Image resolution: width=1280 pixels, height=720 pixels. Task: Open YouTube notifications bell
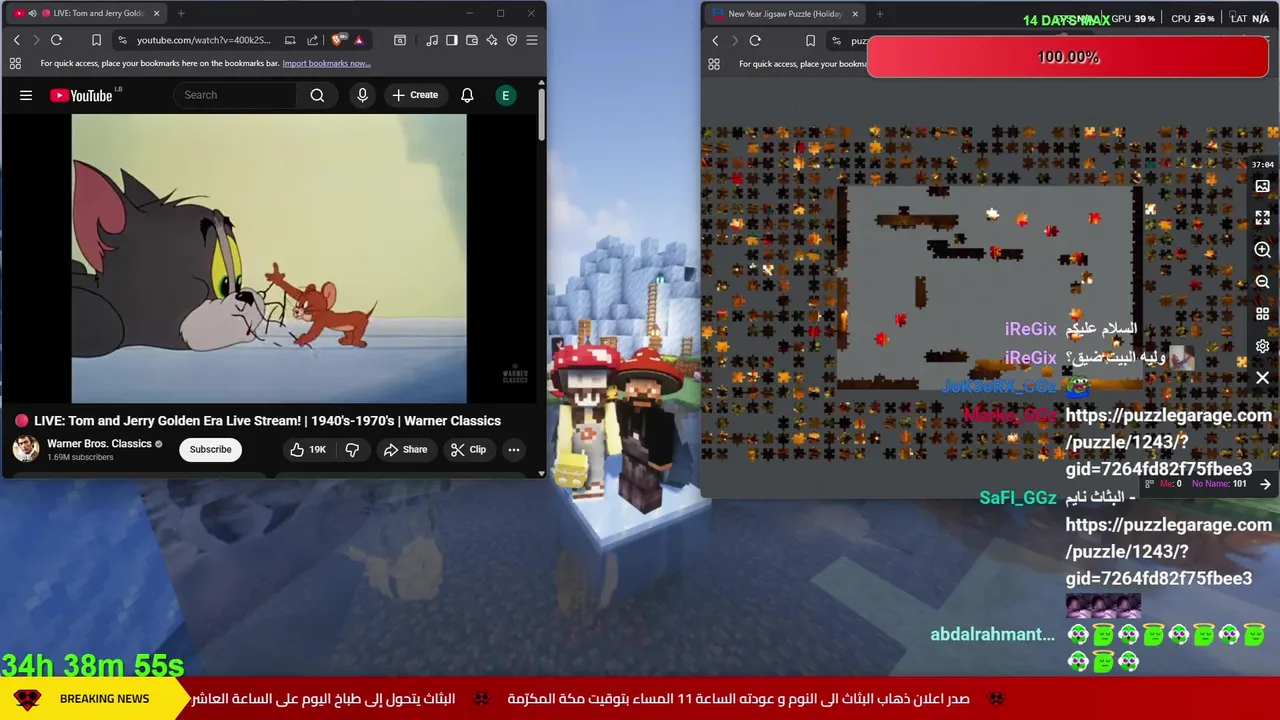pos(467,95)
